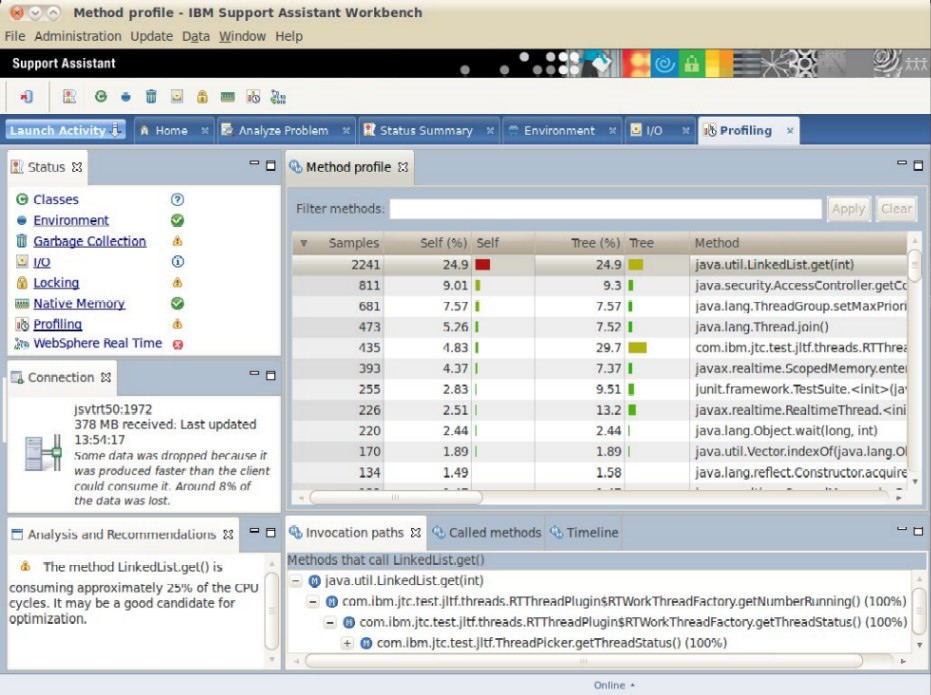Click the warning icon beside Garbage Collection
The image size is (931, 695).
tap(177, 241)
